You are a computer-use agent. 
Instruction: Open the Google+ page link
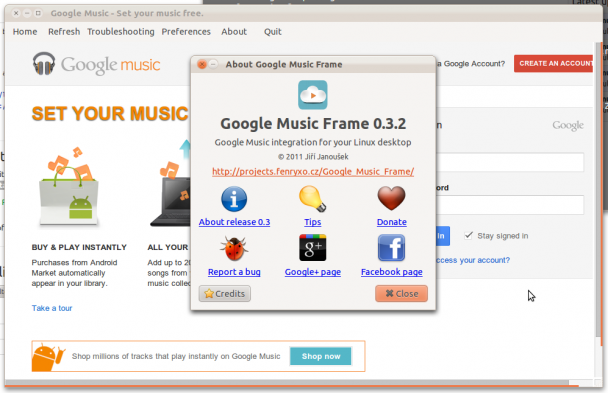point(313,272)
